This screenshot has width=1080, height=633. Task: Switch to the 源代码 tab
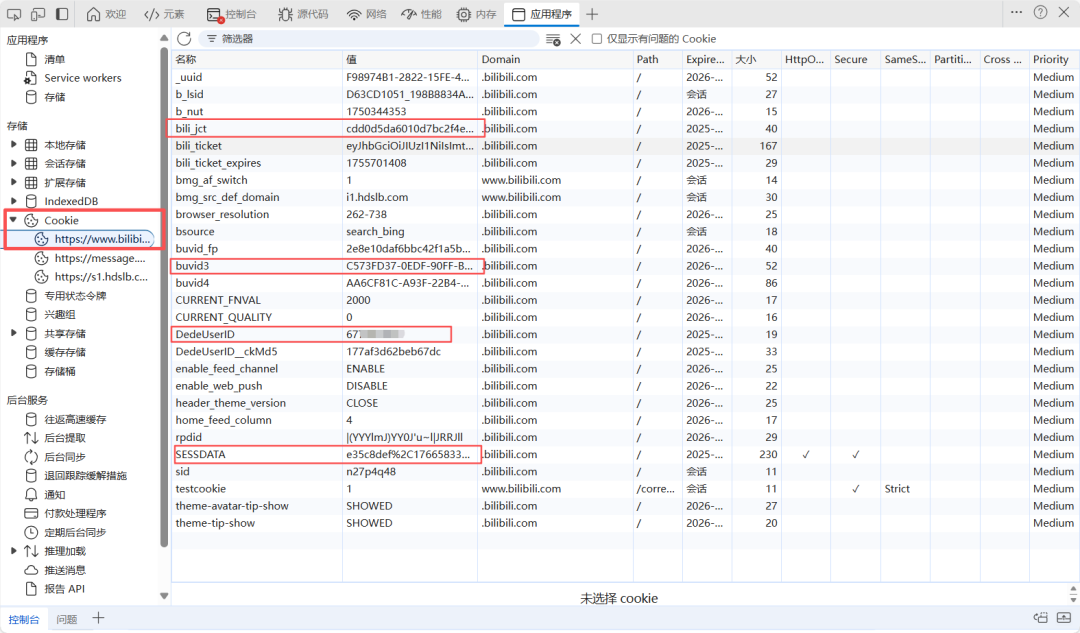tap(303, 14)
